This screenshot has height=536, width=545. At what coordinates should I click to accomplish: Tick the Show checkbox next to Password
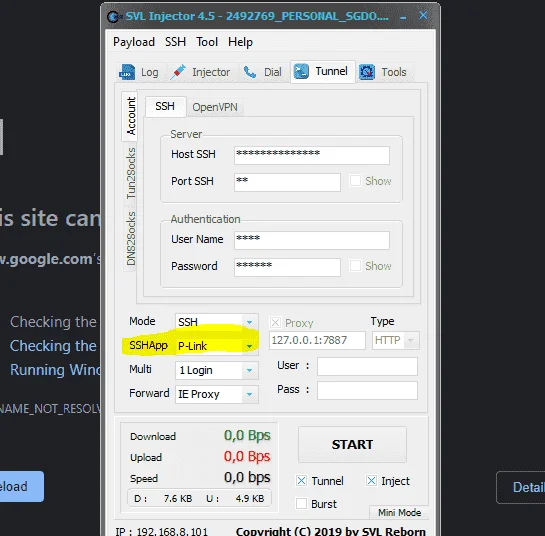(x=355, y=266)
